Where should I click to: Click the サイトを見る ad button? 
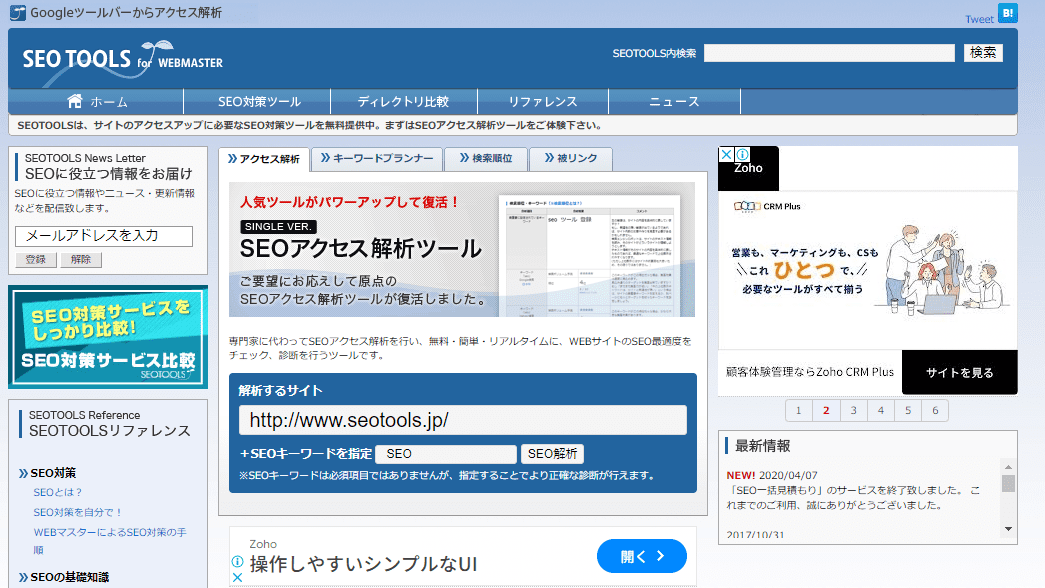960,373
